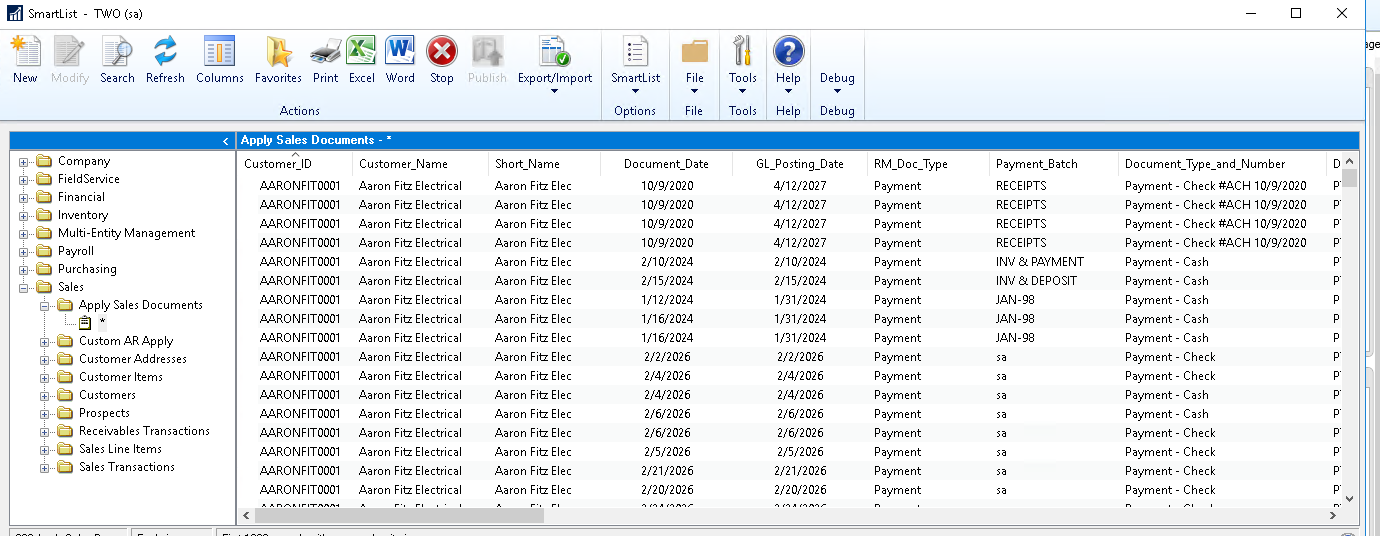This screenshot has height=536, width=1380.
Task: Sort by GL_Posting_Date column header
Action: 799,164
